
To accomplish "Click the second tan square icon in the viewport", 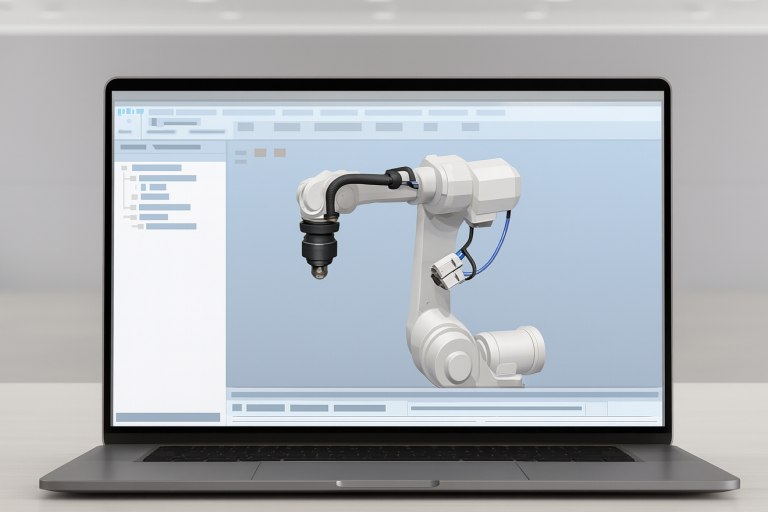I will pos(280,153).
